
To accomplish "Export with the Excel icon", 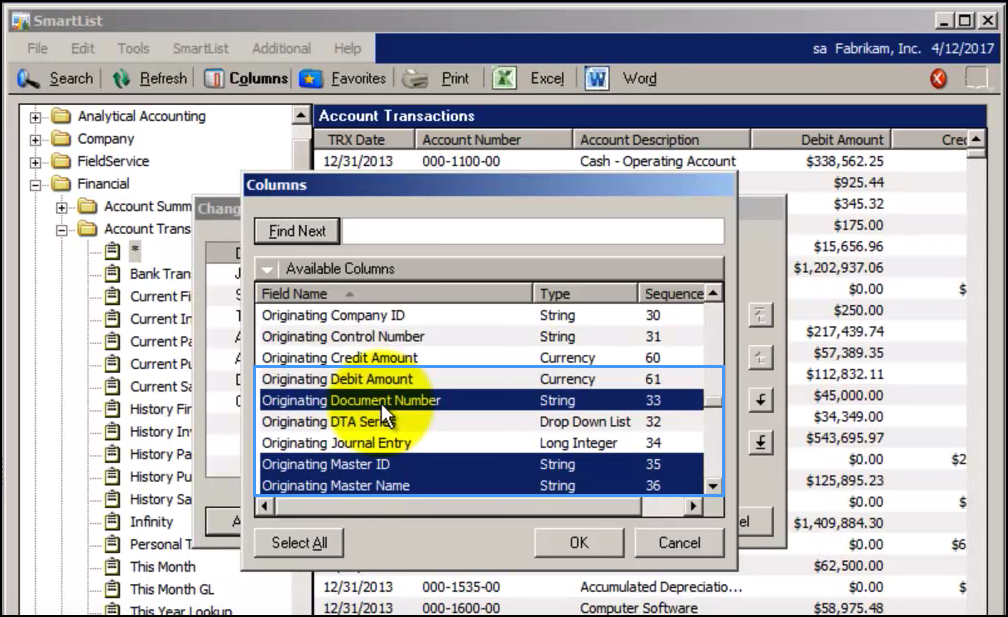I will click(x=505, y=78).
